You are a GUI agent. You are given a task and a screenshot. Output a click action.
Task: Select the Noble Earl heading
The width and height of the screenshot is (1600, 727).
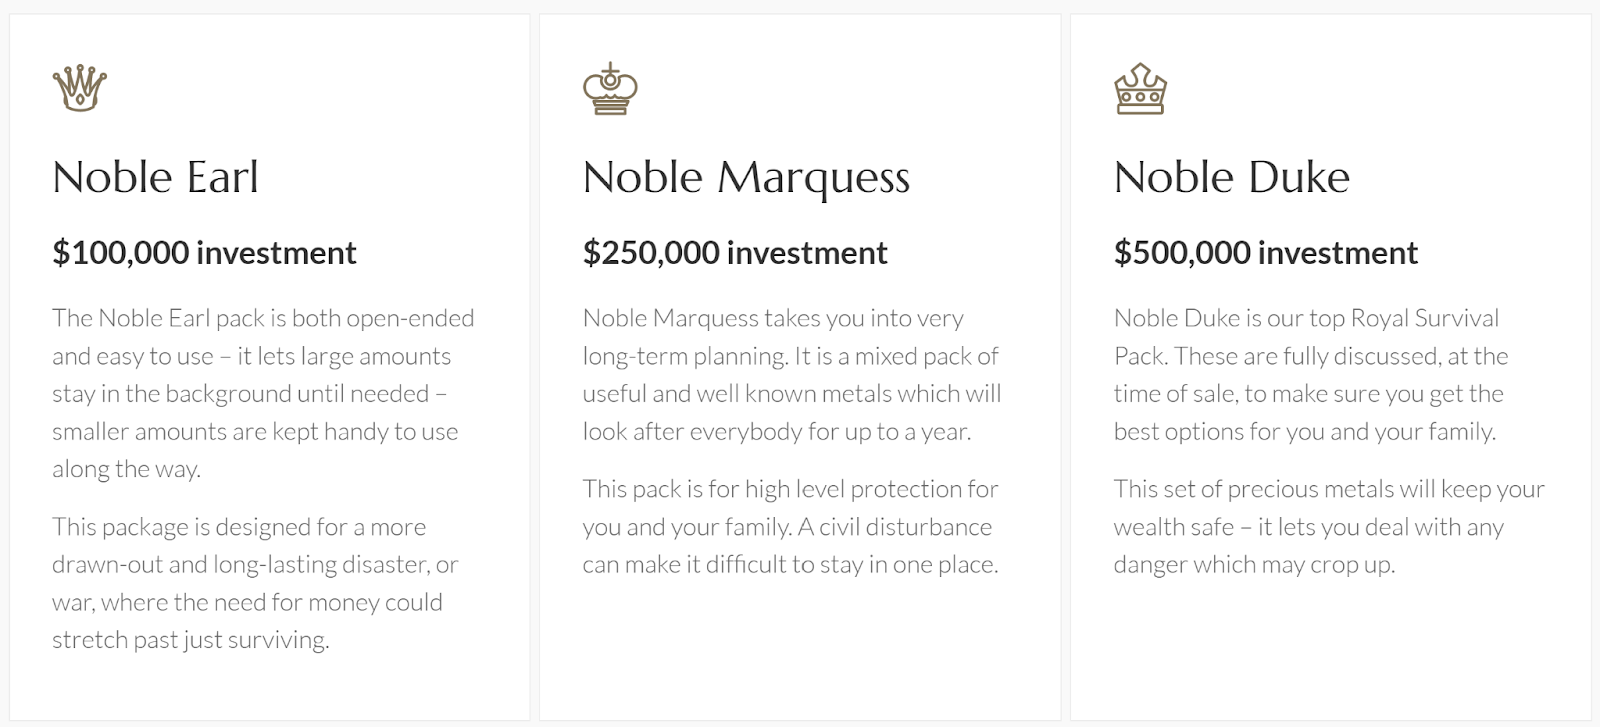(156, 177)
